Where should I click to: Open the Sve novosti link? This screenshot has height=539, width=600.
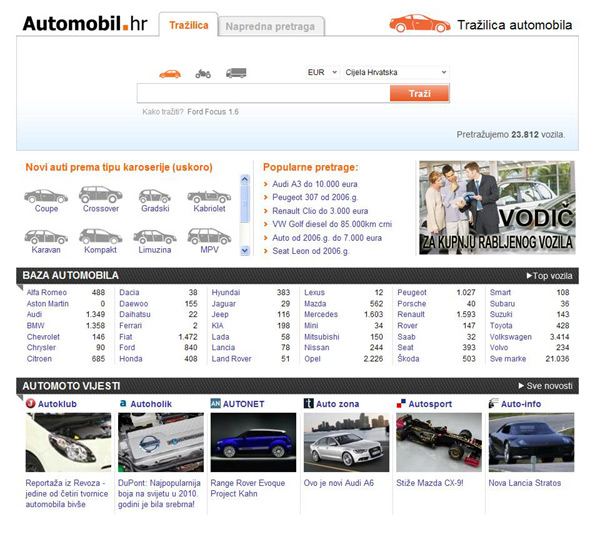pyautogui.click(x=545, y=386)
